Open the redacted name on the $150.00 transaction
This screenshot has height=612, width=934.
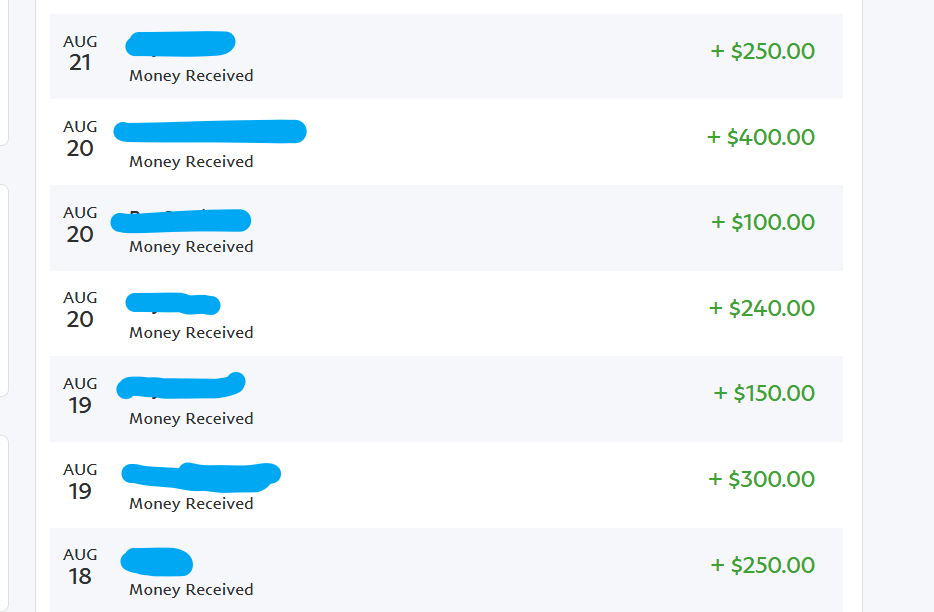pyautogui.click(x=181, y=386)
